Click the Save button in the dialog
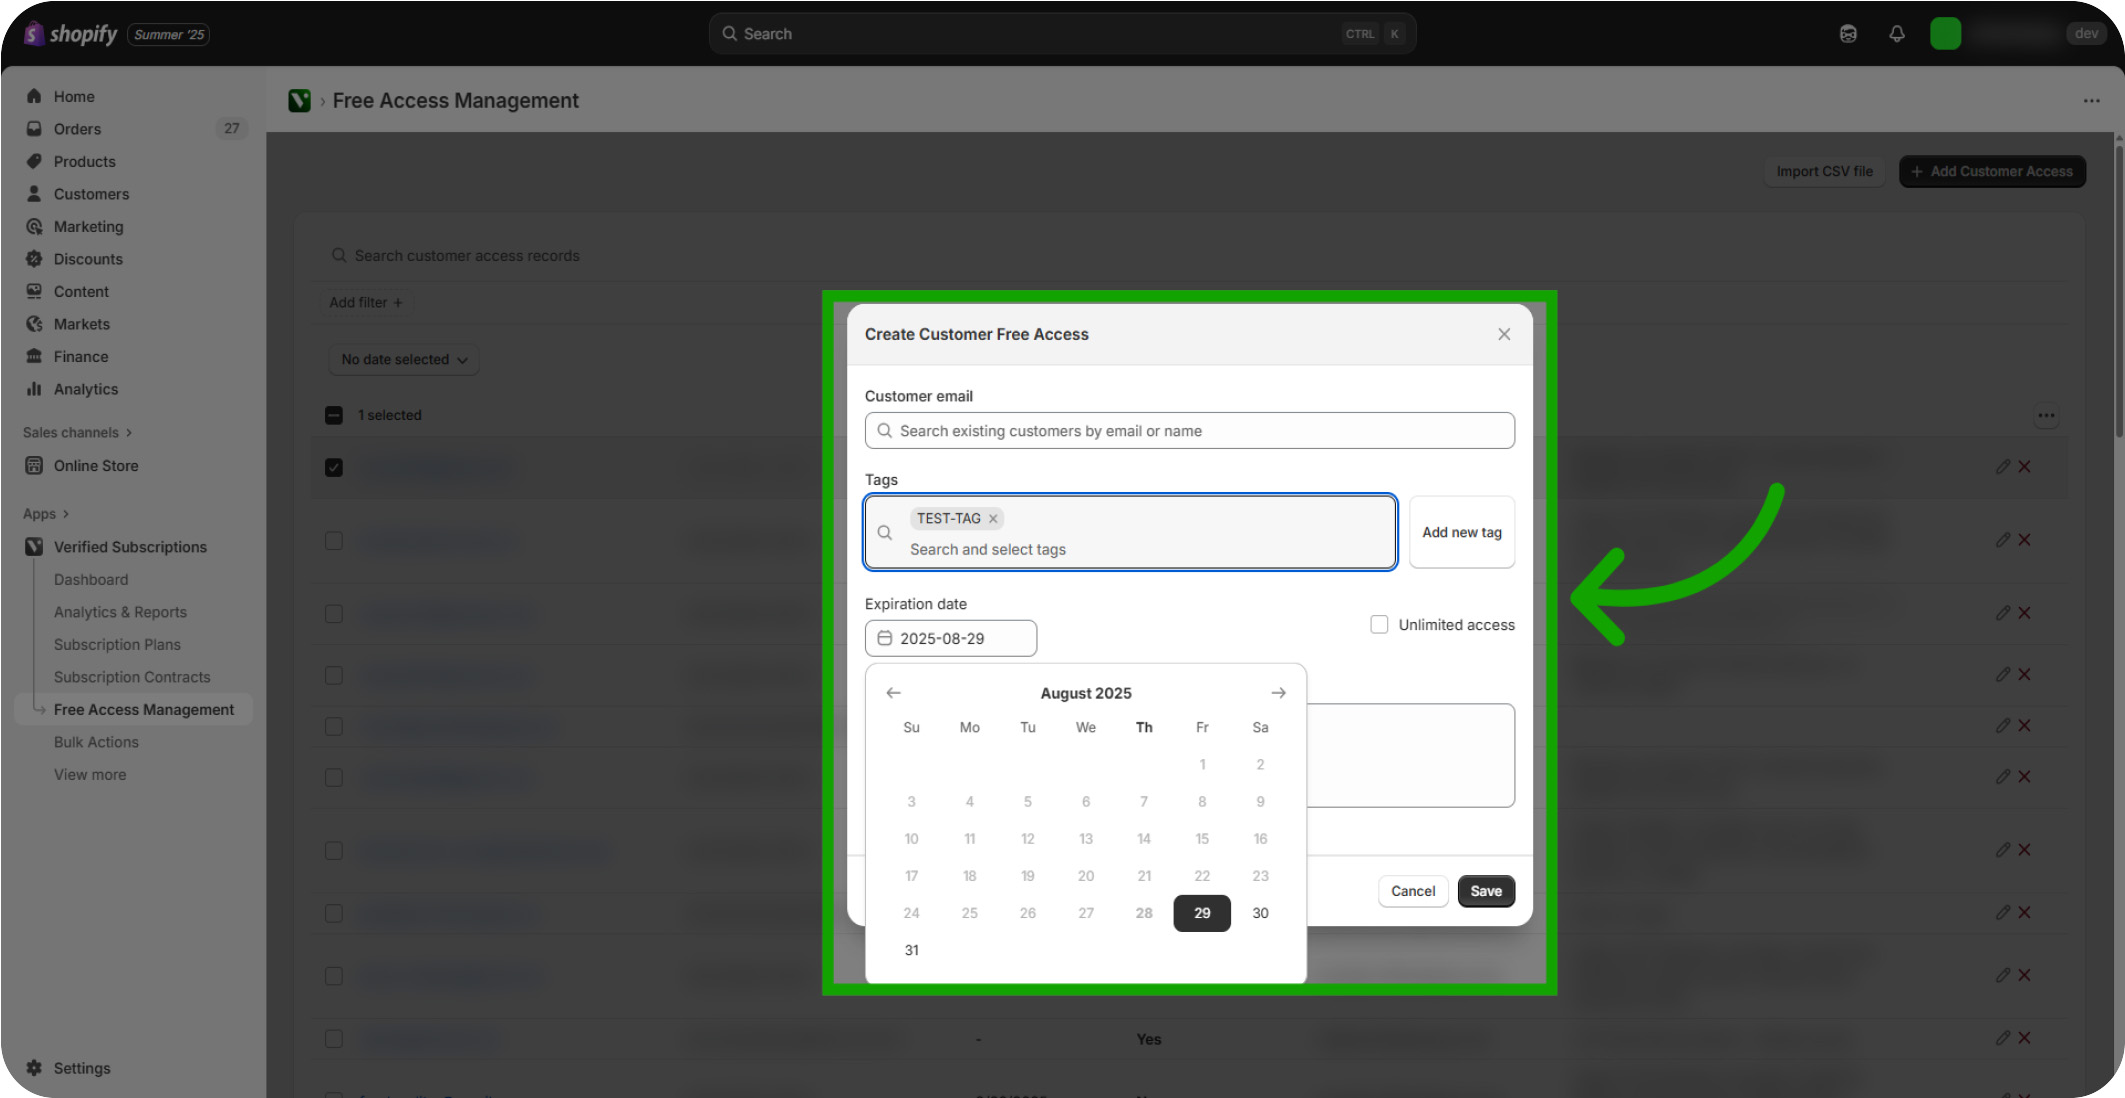Screen dimensions: 2125x1098 click(1486, 891)
